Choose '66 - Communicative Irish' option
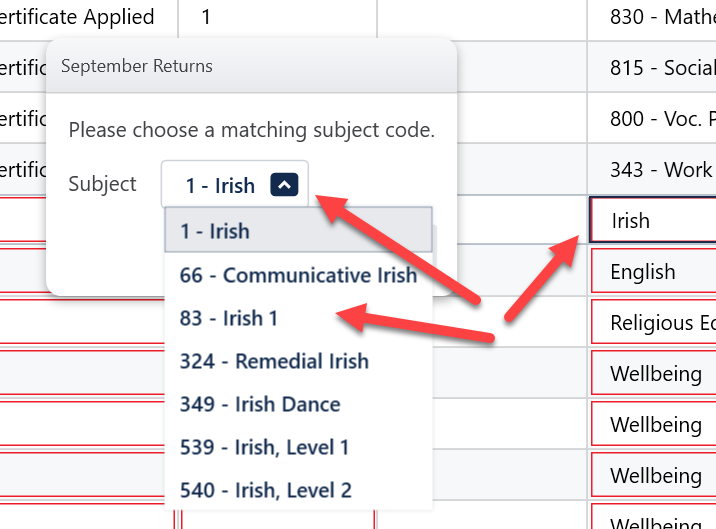Viewport: 716px width, 529px height. coord(298,275)
